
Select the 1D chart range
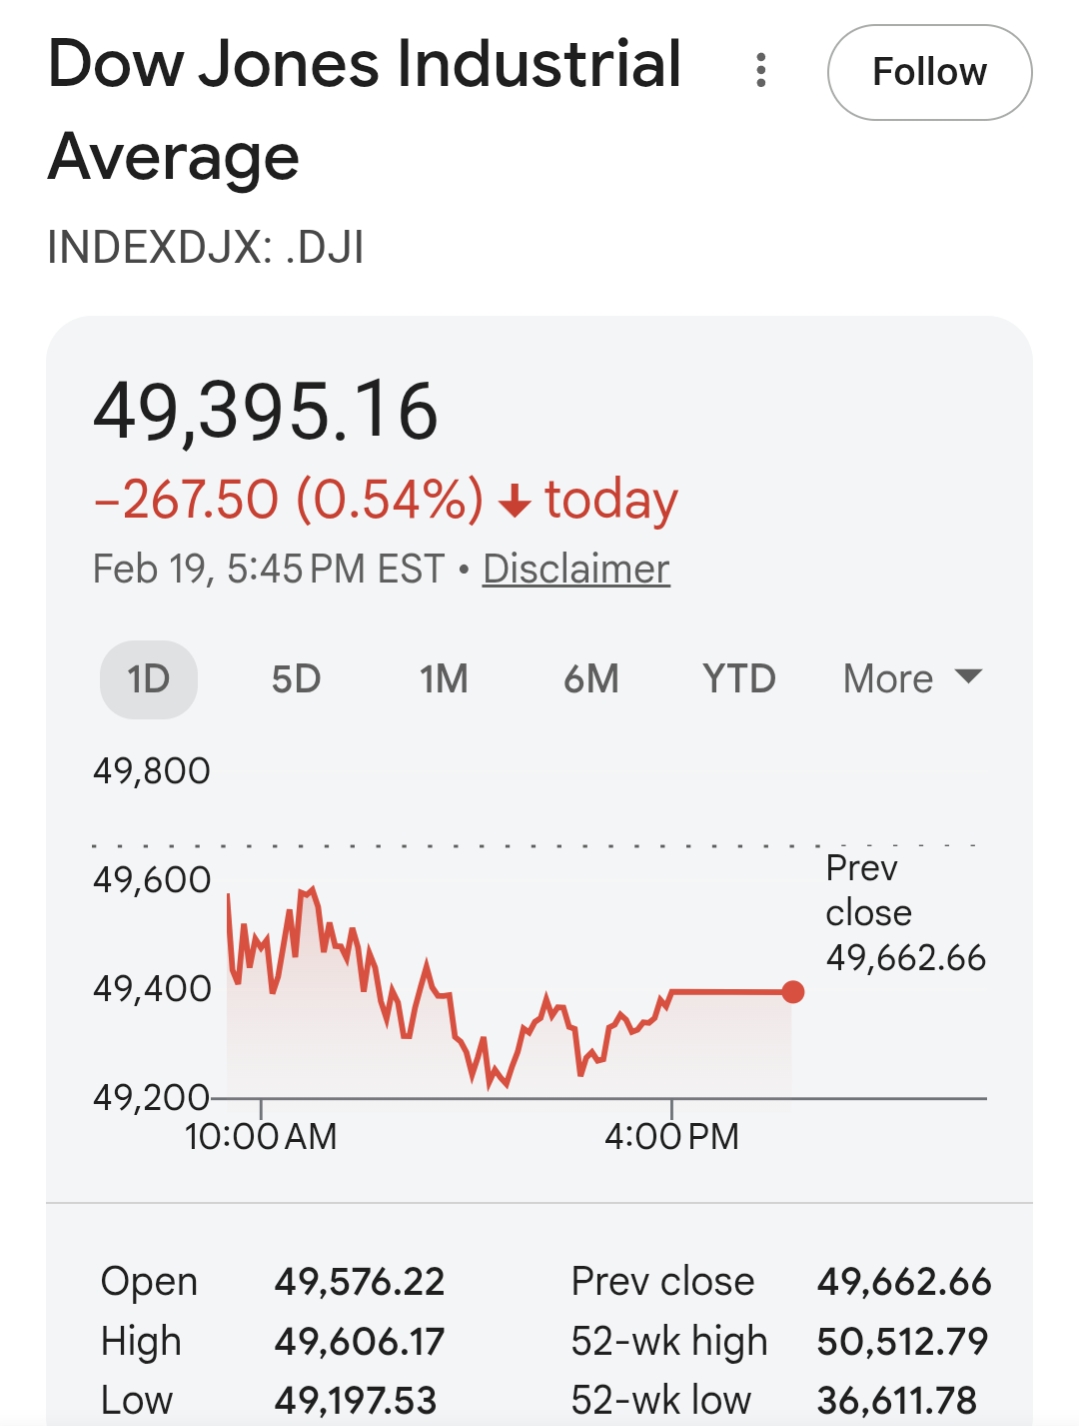click(x=149, y=679)
